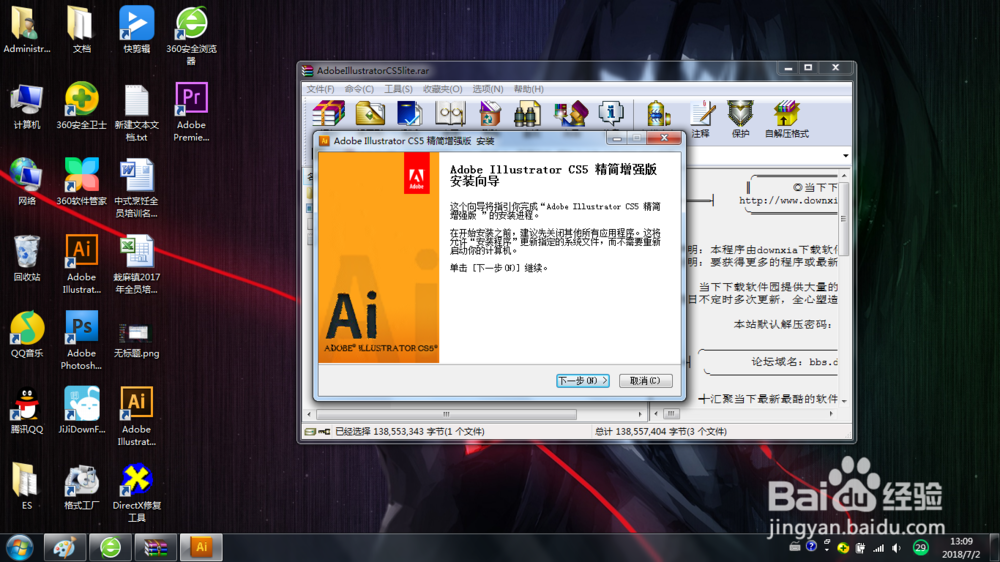
Task: Click the network signal icon in system tray
Action: 878,547
